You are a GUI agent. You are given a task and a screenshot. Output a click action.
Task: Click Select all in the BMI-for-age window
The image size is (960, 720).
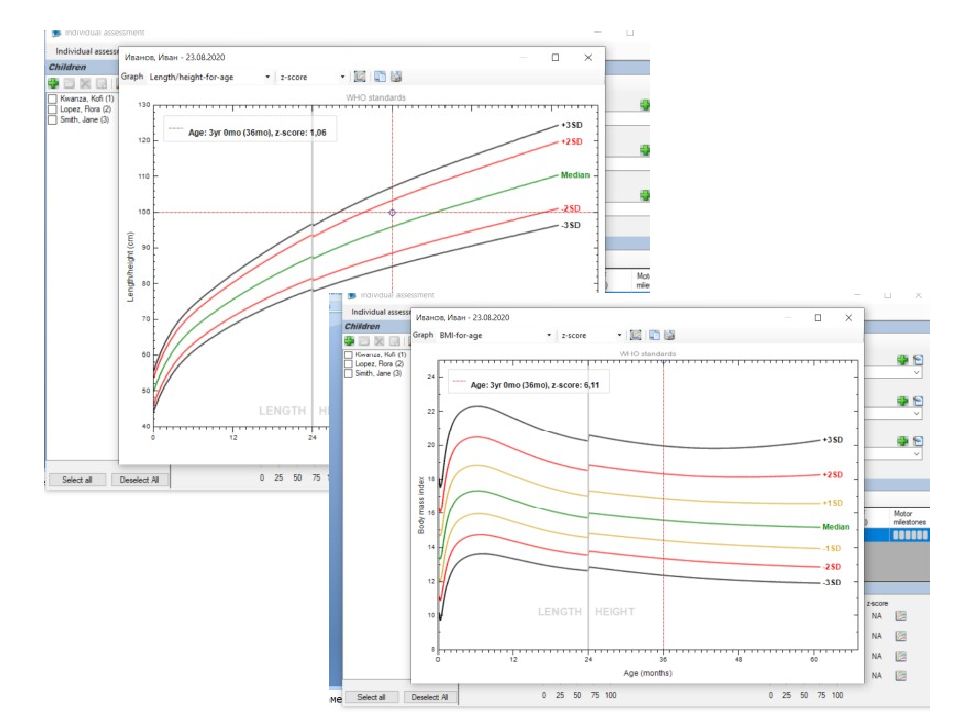[371, 697]
